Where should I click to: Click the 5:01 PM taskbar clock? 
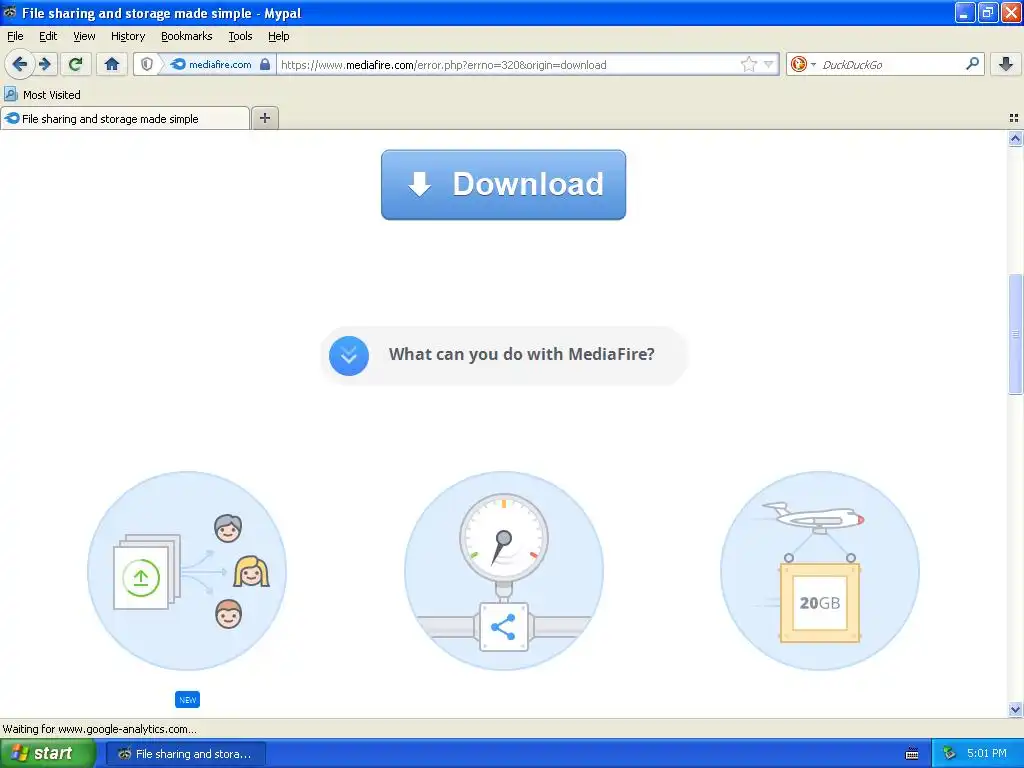coord(987,753)
